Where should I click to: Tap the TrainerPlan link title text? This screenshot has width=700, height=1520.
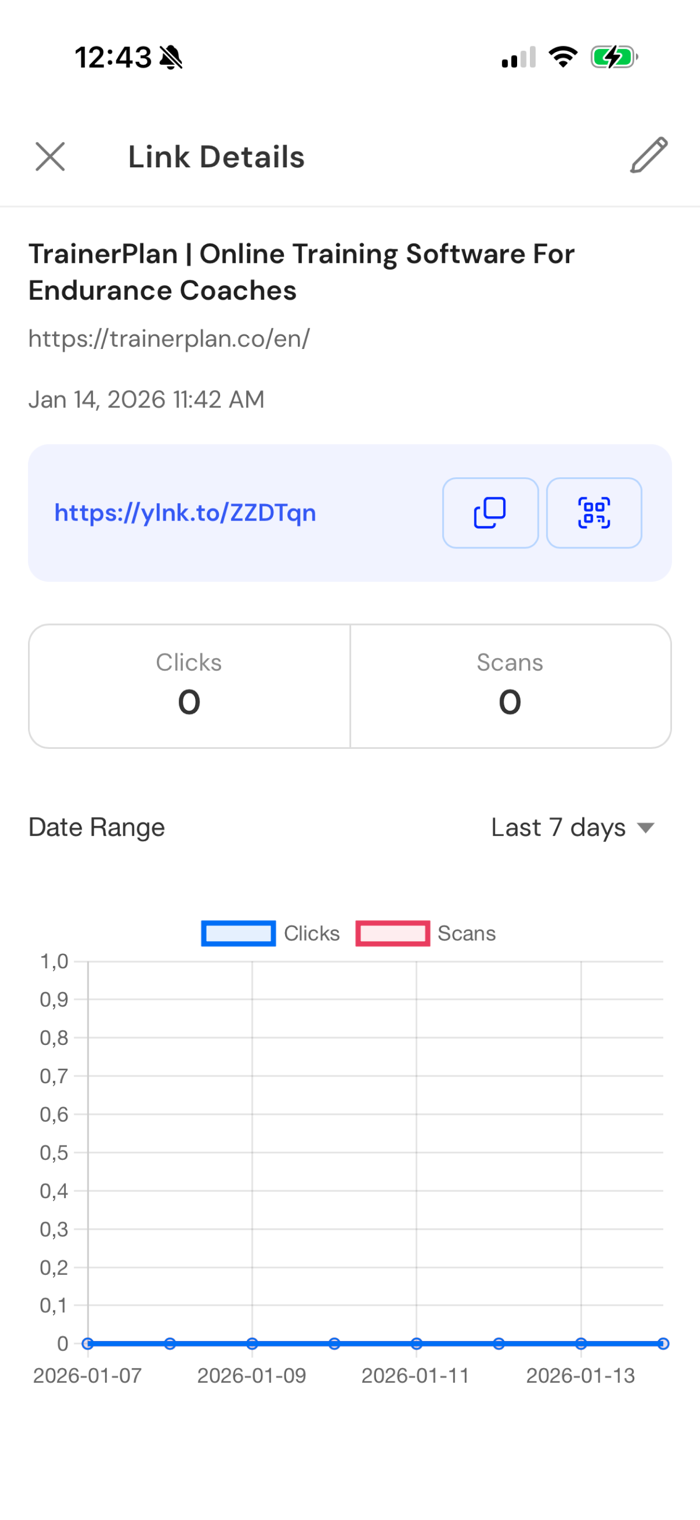click(x=301, y=272)
